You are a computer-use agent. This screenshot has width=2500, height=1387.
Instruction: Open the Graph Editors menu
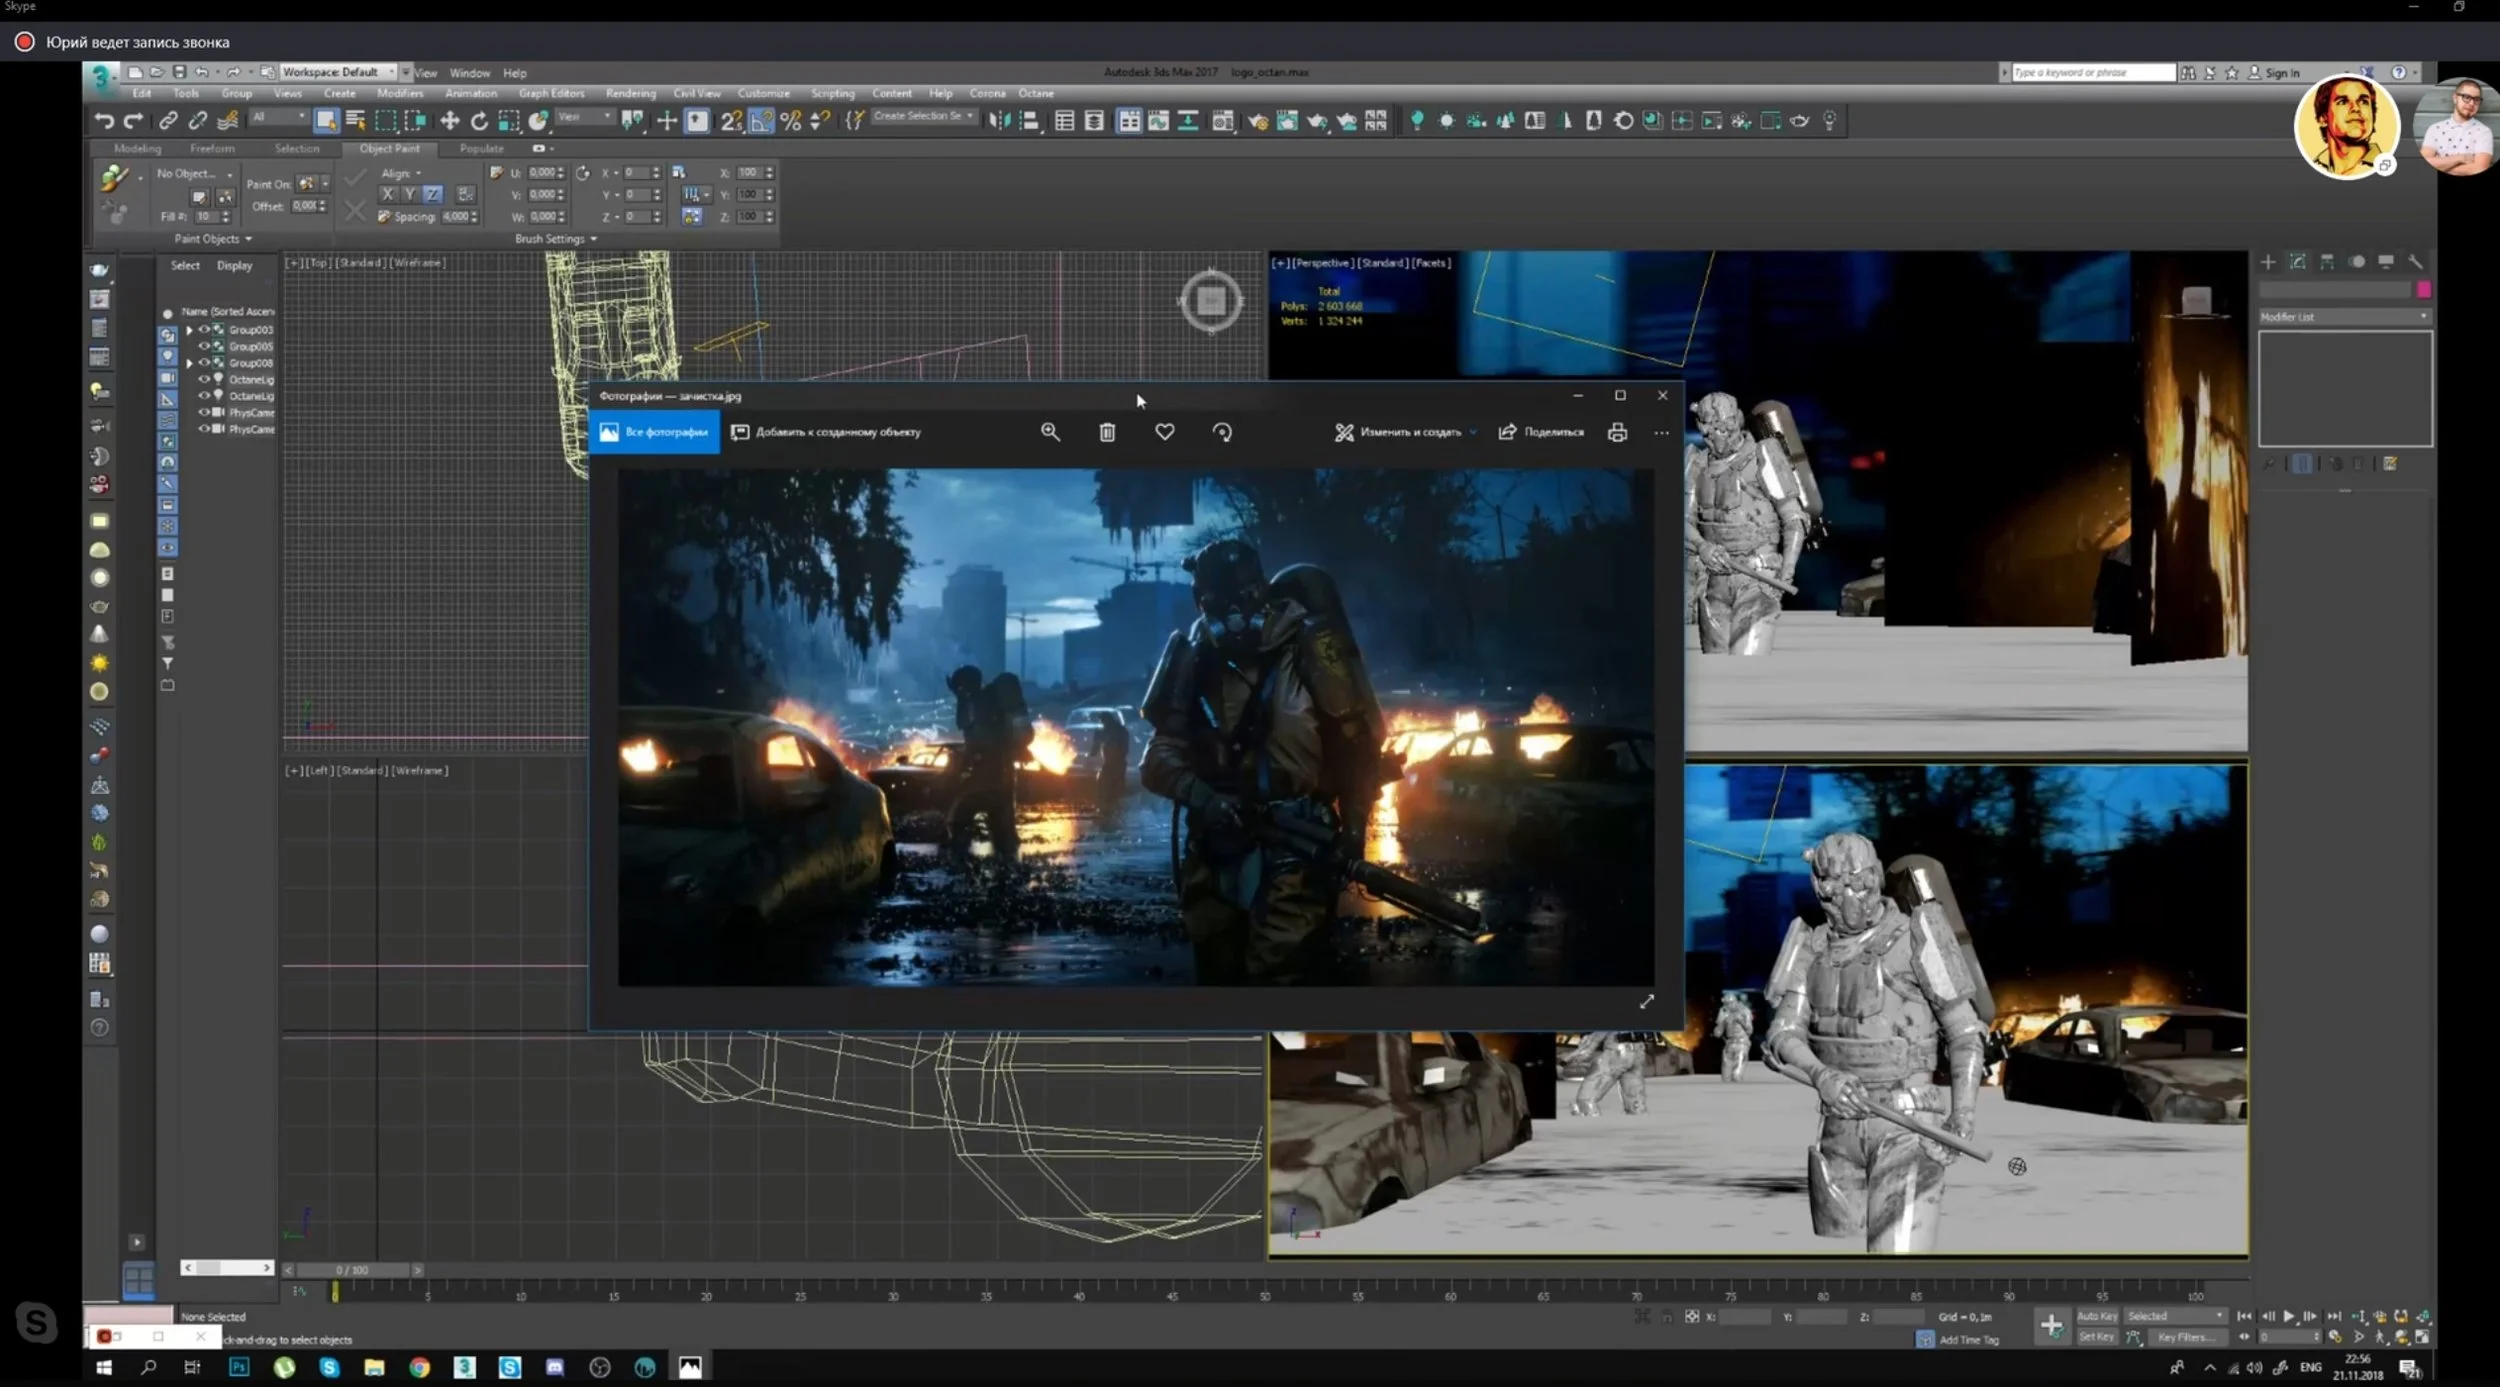point(551,93)
